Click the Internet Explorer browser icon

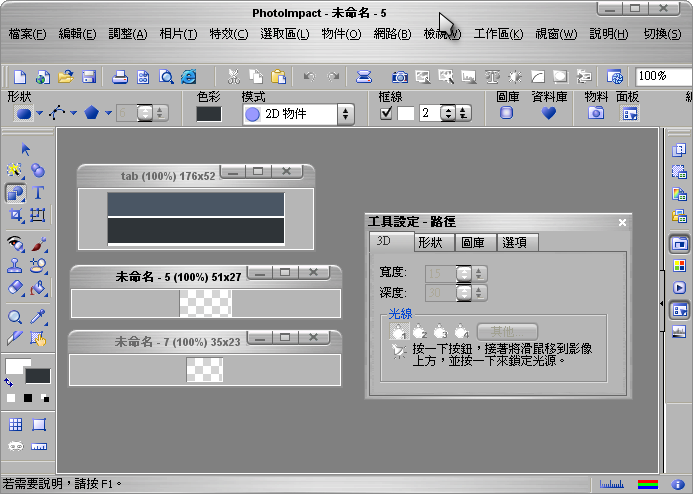[x=189, y=77]
